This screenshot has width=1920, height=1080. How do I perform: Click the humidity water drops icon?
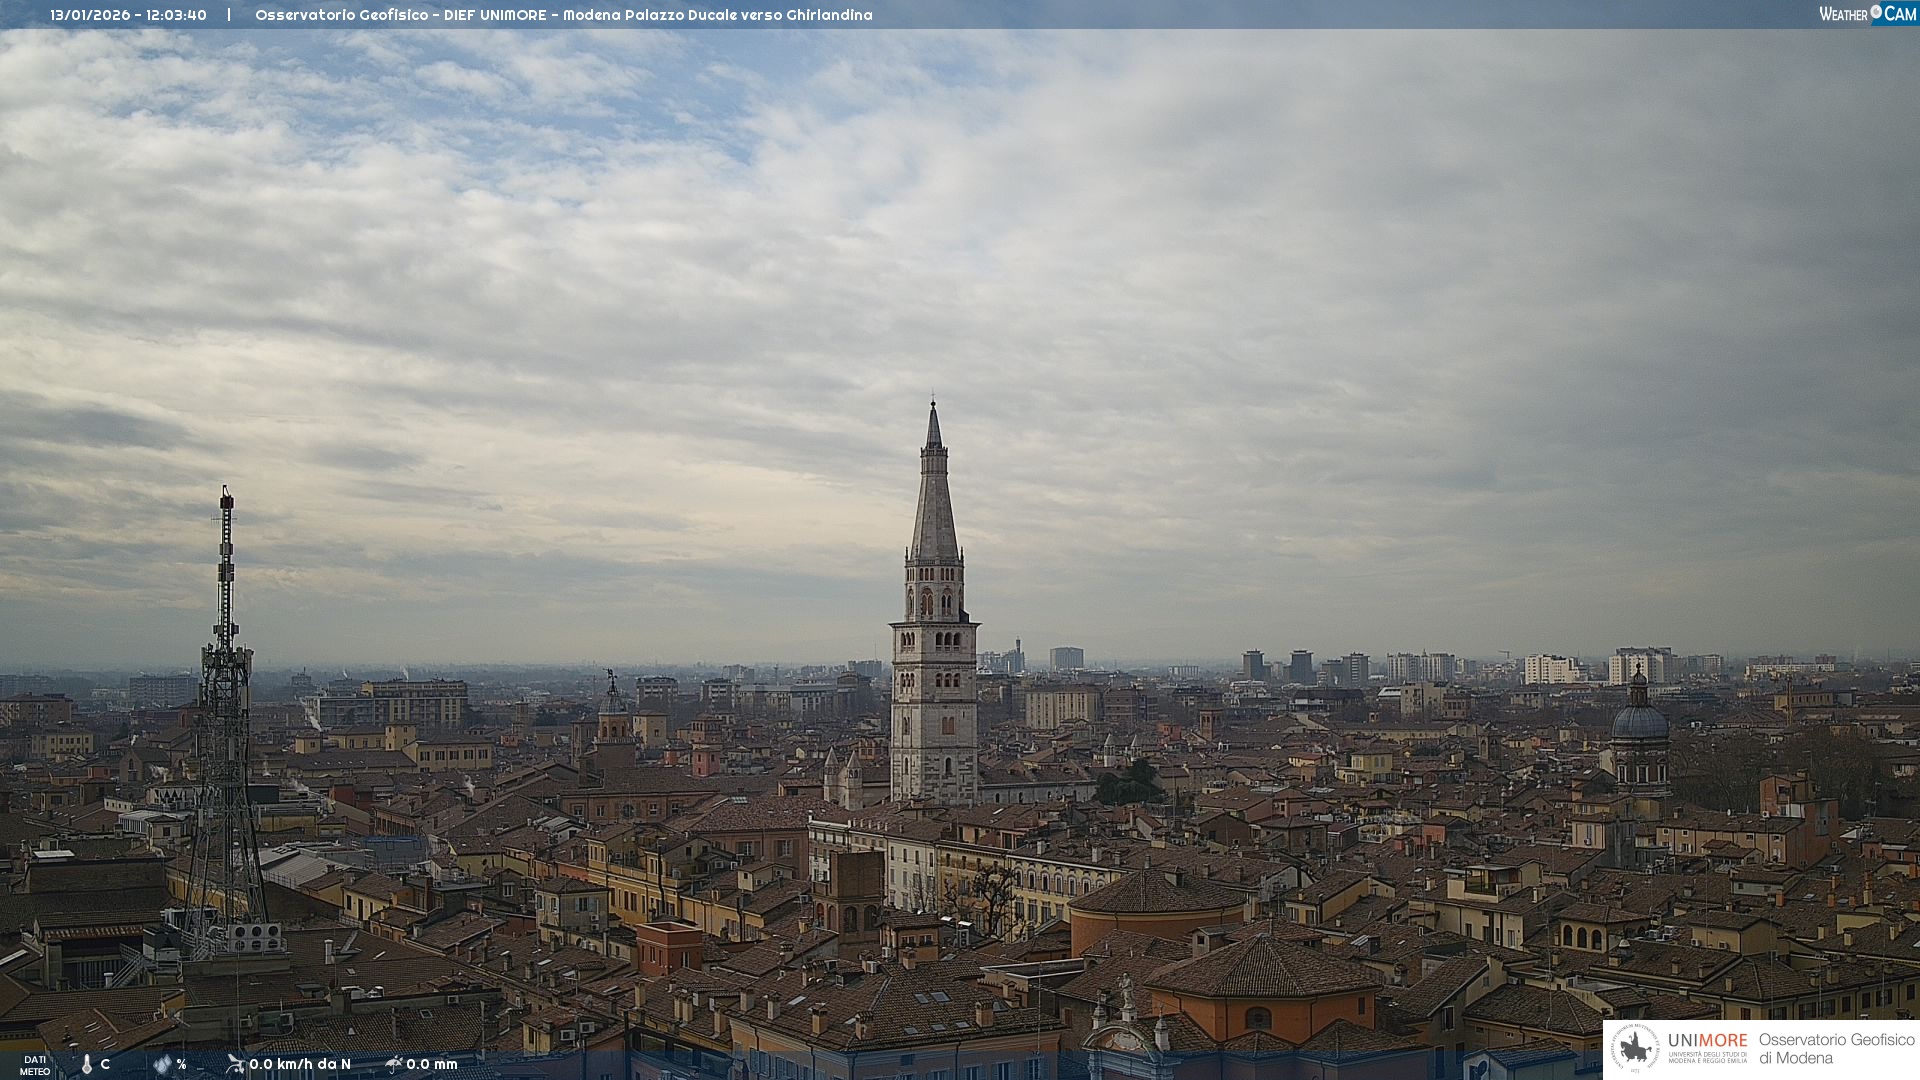[162, 1064]
